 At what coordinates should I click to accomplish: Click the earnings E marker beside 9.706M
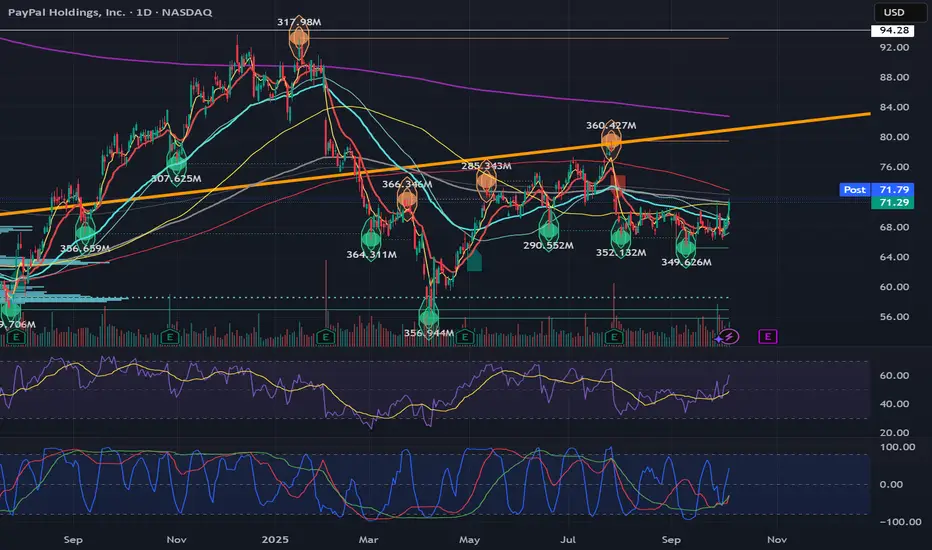[17, 338]
